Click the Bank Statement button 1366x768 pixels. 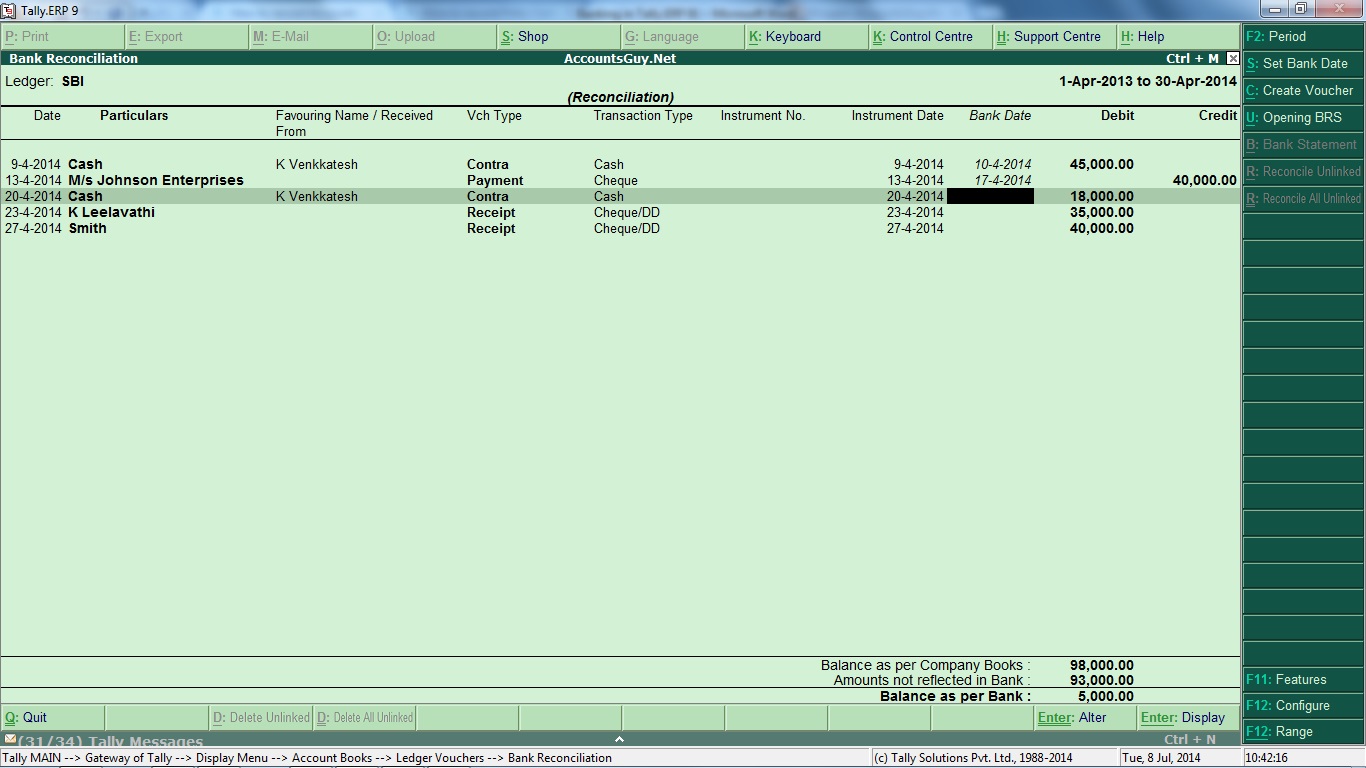pyautogui.click(x=1303, y=144)
